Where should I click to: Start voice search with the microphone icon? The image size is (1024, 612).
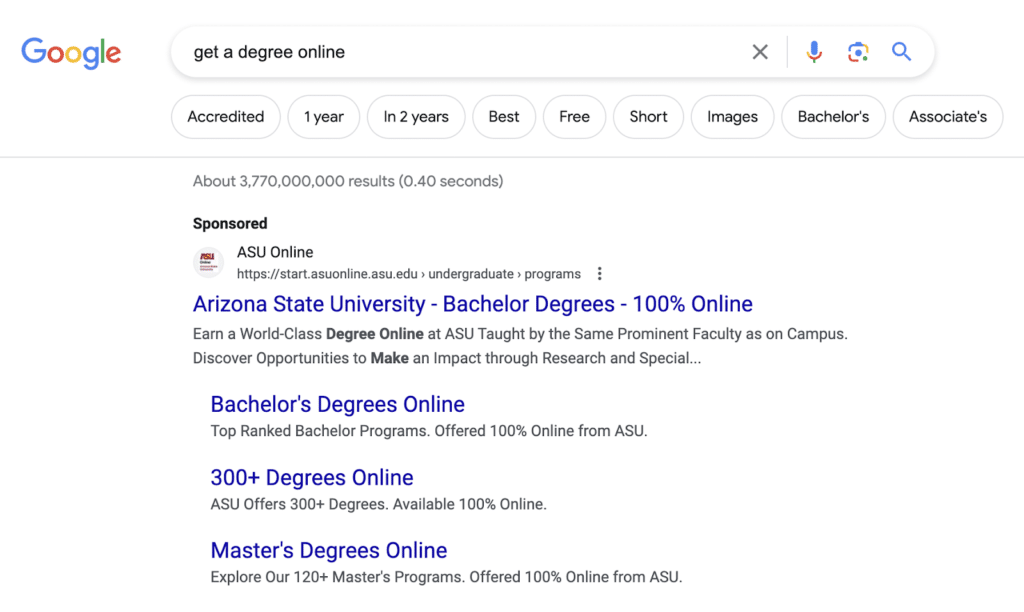[x=814, y=51]
